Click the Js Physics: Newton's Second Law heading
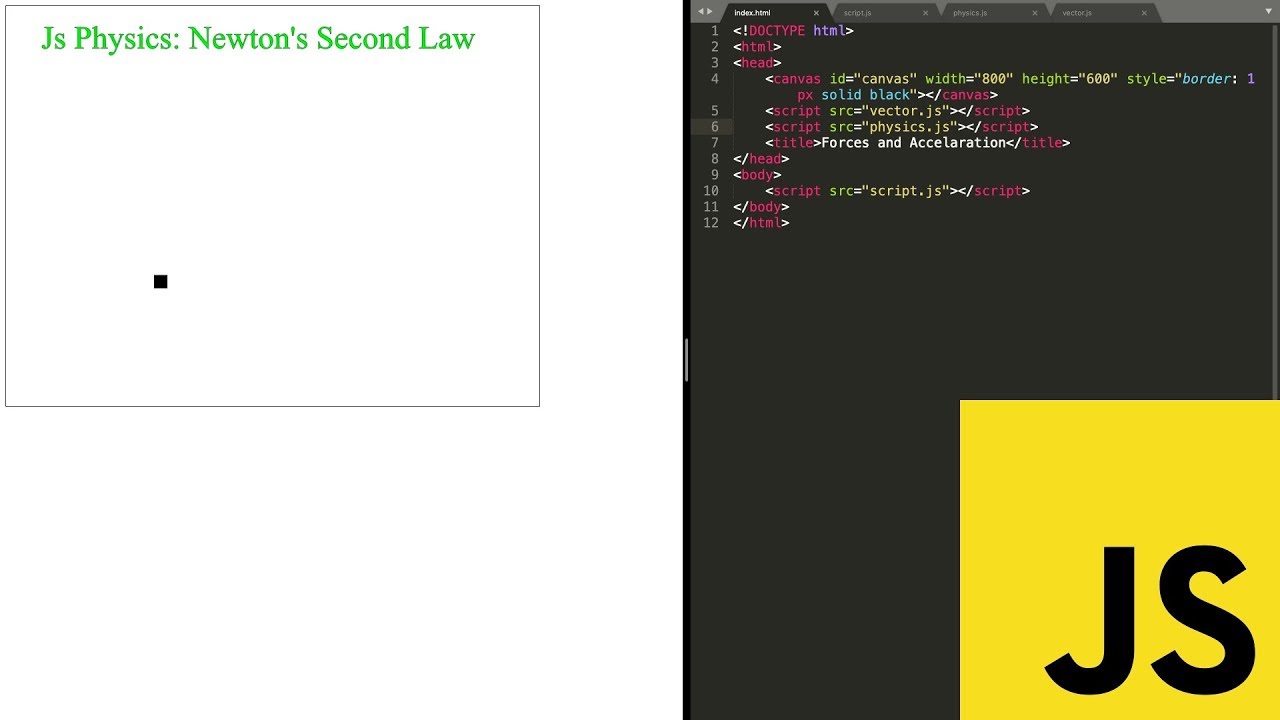The height and width of the screenshot is (720, 1280). coord(258,39)
